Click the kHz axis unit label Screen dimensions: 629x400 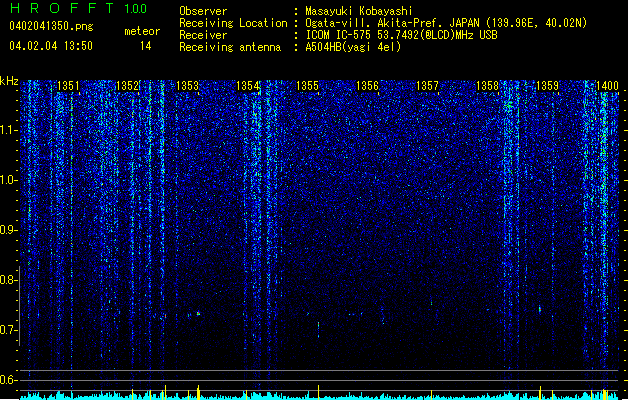[x=9, y=81]
